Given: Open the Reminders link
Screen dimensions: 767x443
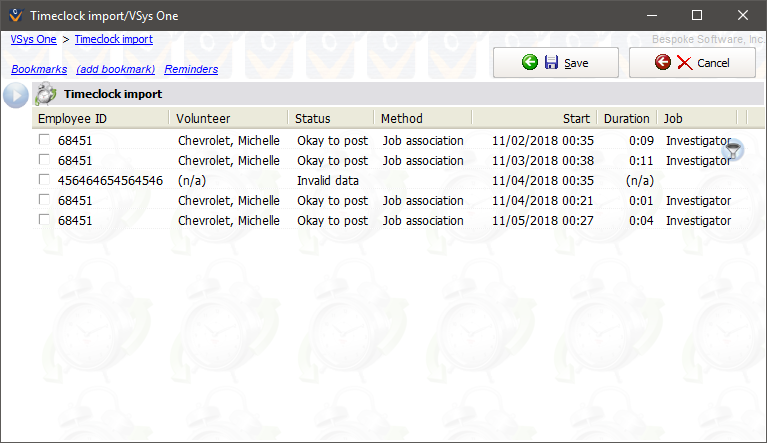Looking at the screenshot, I should point(191,70).
